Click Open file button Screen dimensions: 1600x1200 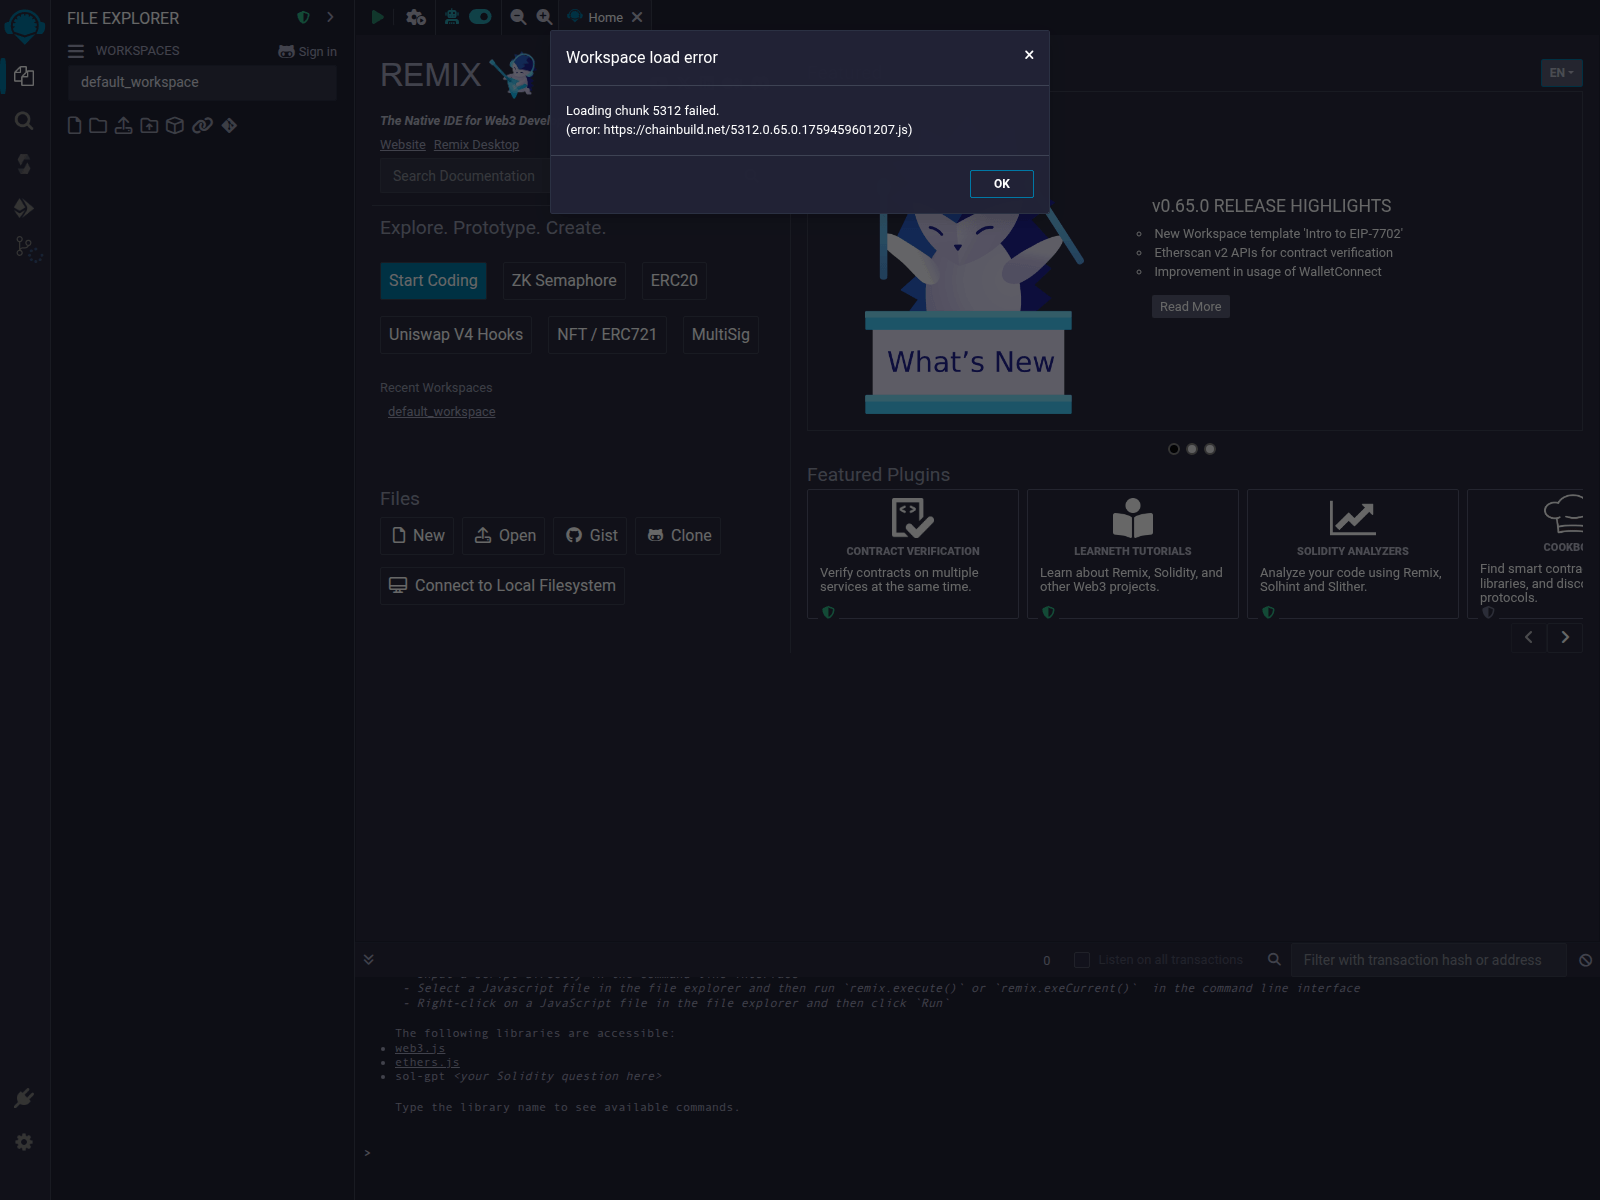pos(504,536)
